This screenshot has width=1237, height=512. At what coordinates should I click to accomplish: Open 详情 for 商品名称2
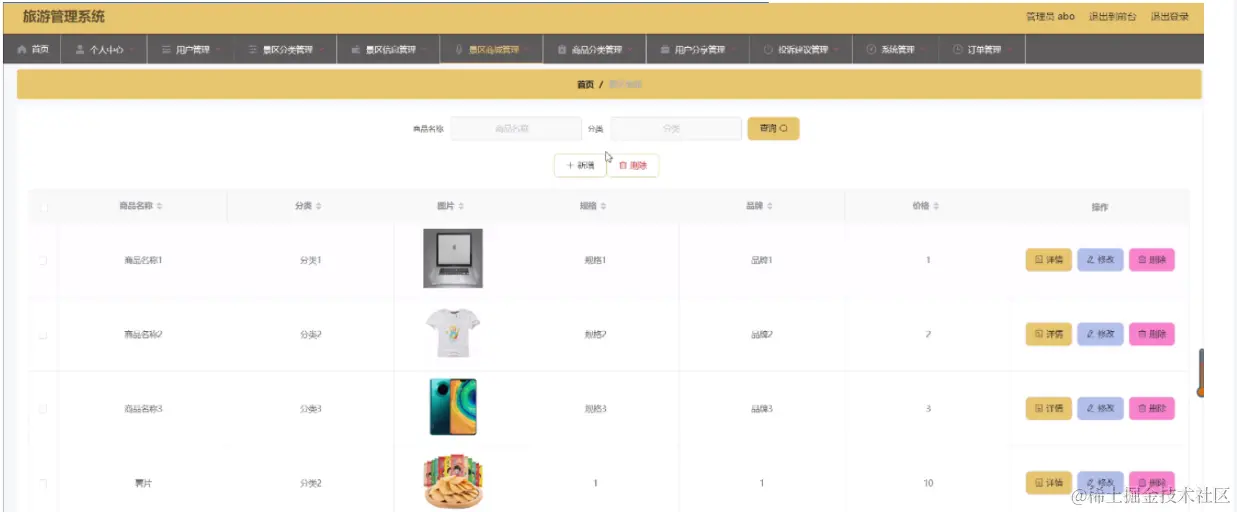point(1048,334)
